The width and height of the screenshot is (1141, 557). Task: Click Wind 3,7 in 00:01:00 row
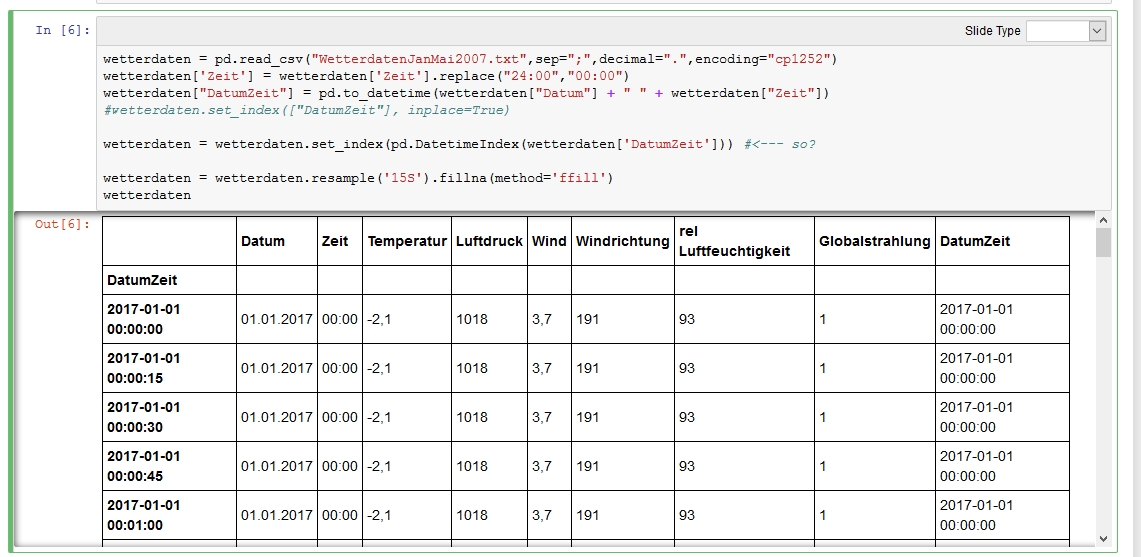coord(549,515)
